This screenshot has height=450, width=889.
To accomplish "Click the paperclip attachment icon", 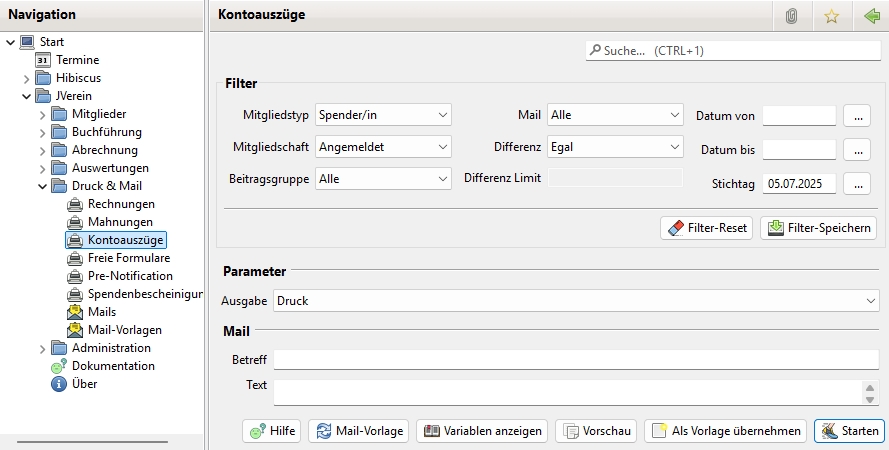I will coord(791,15).
